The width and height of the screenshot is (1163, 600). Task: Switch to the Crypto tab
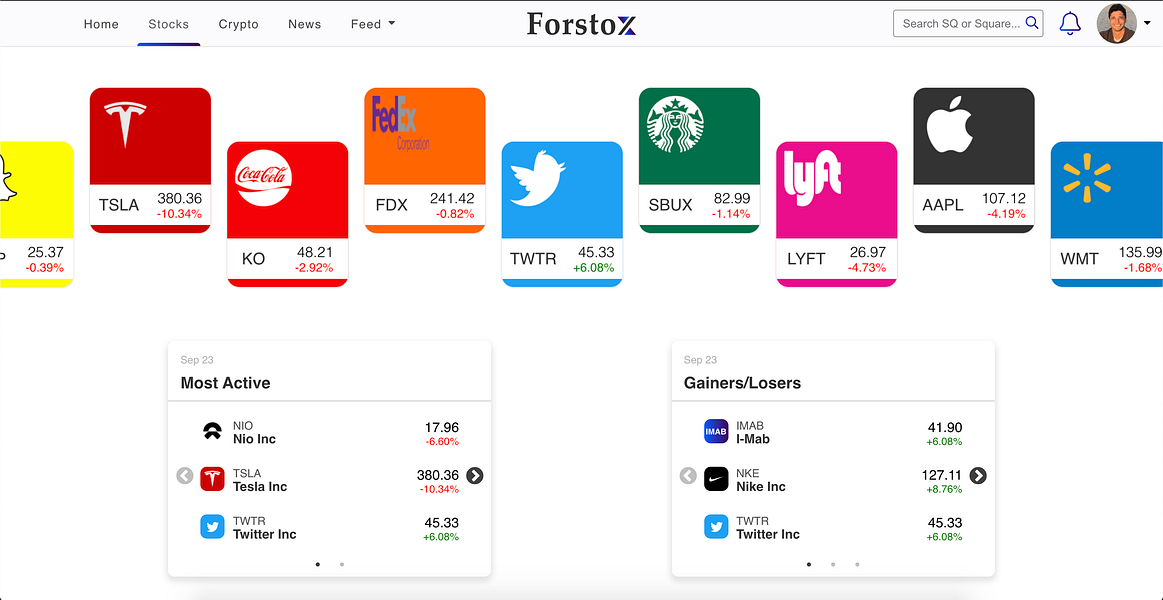coord(238,24)
